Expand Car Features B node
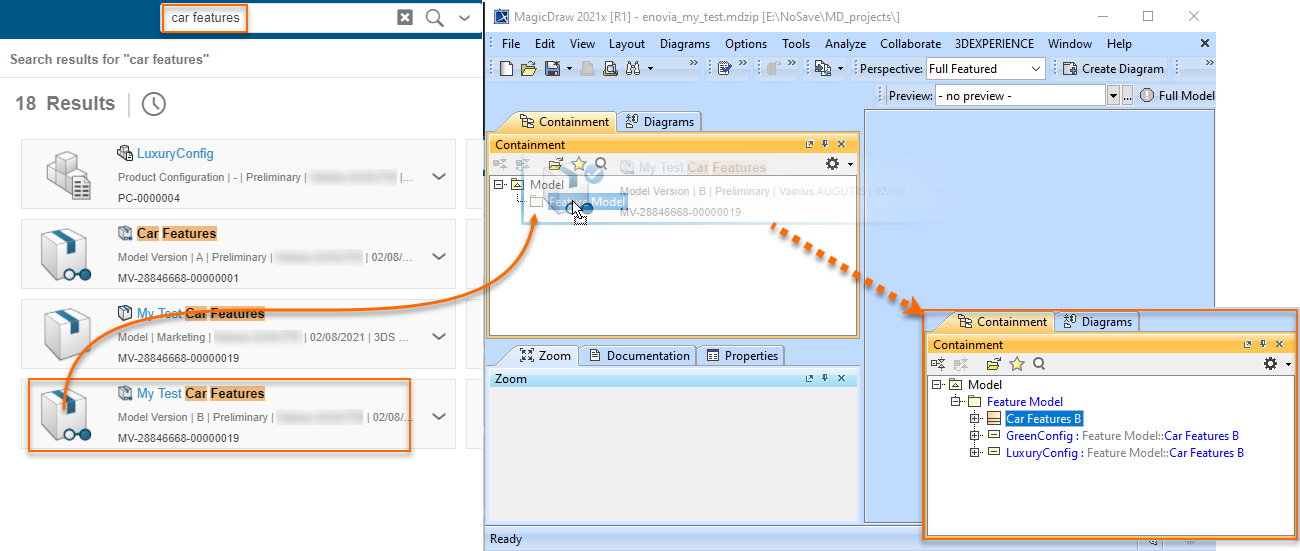 [975, 418]
